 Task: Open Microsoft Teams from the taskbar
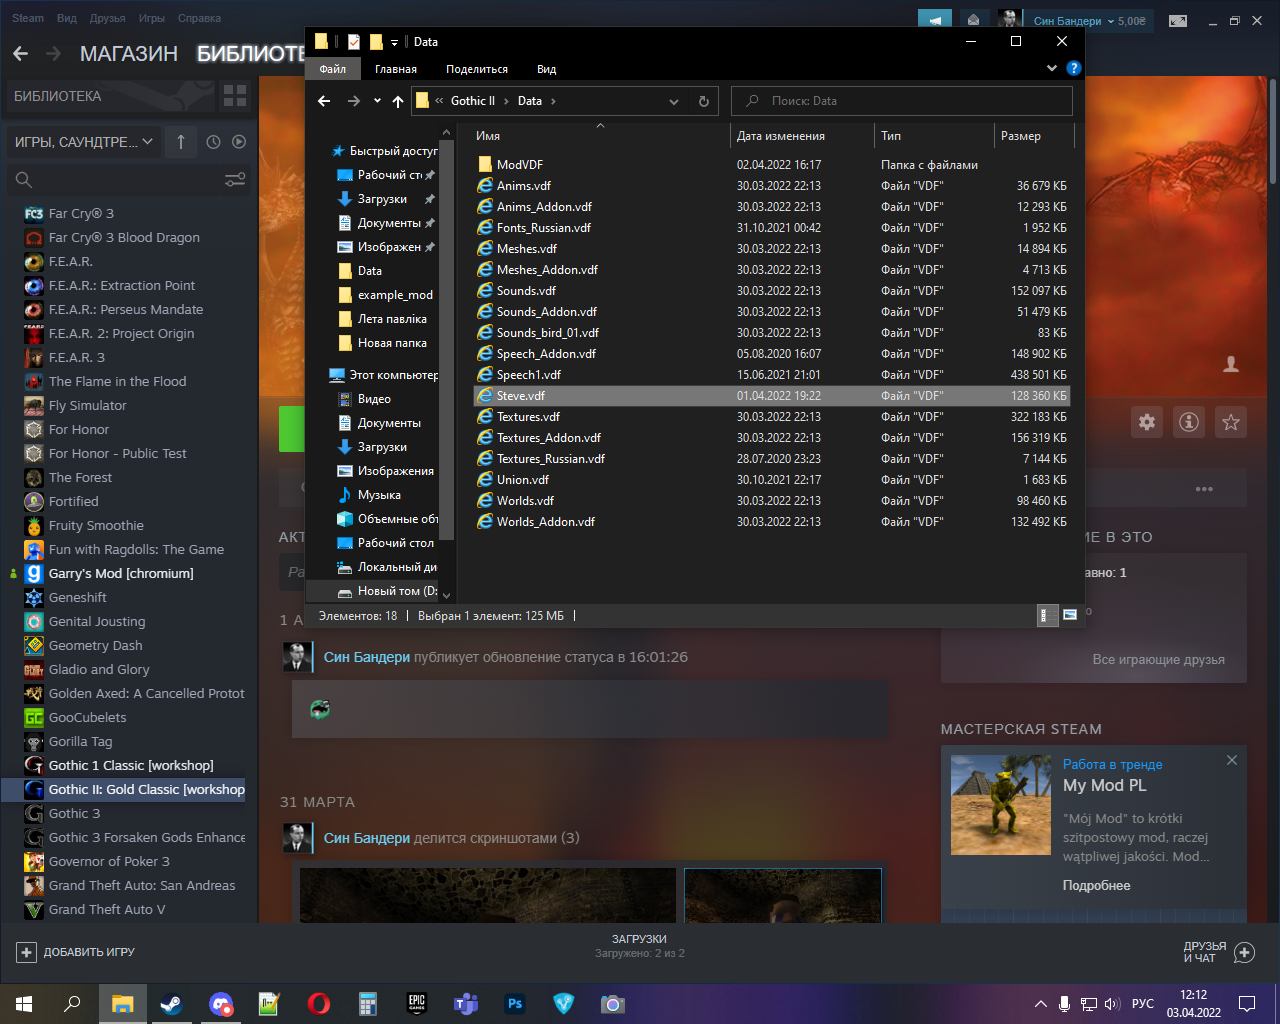coord(466,1004)
